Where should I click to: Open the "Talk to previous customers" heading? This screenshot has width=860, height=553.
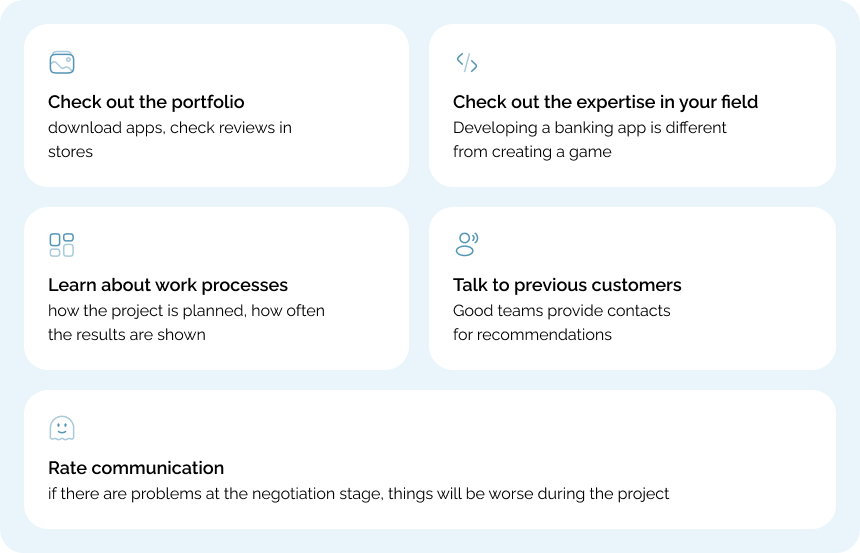click(567, 285)
